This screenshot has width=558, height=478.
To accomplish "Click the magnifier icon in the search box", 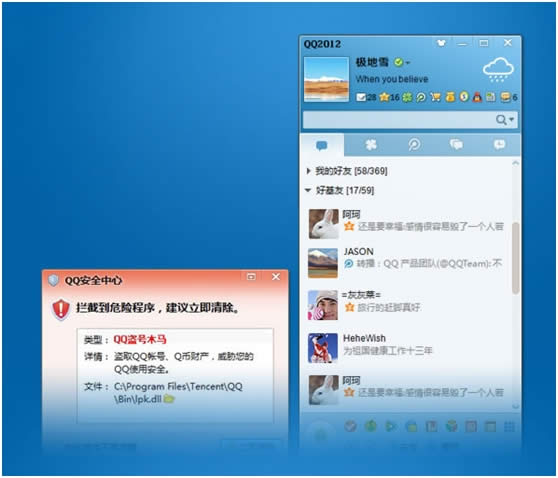I will point(501,120).
